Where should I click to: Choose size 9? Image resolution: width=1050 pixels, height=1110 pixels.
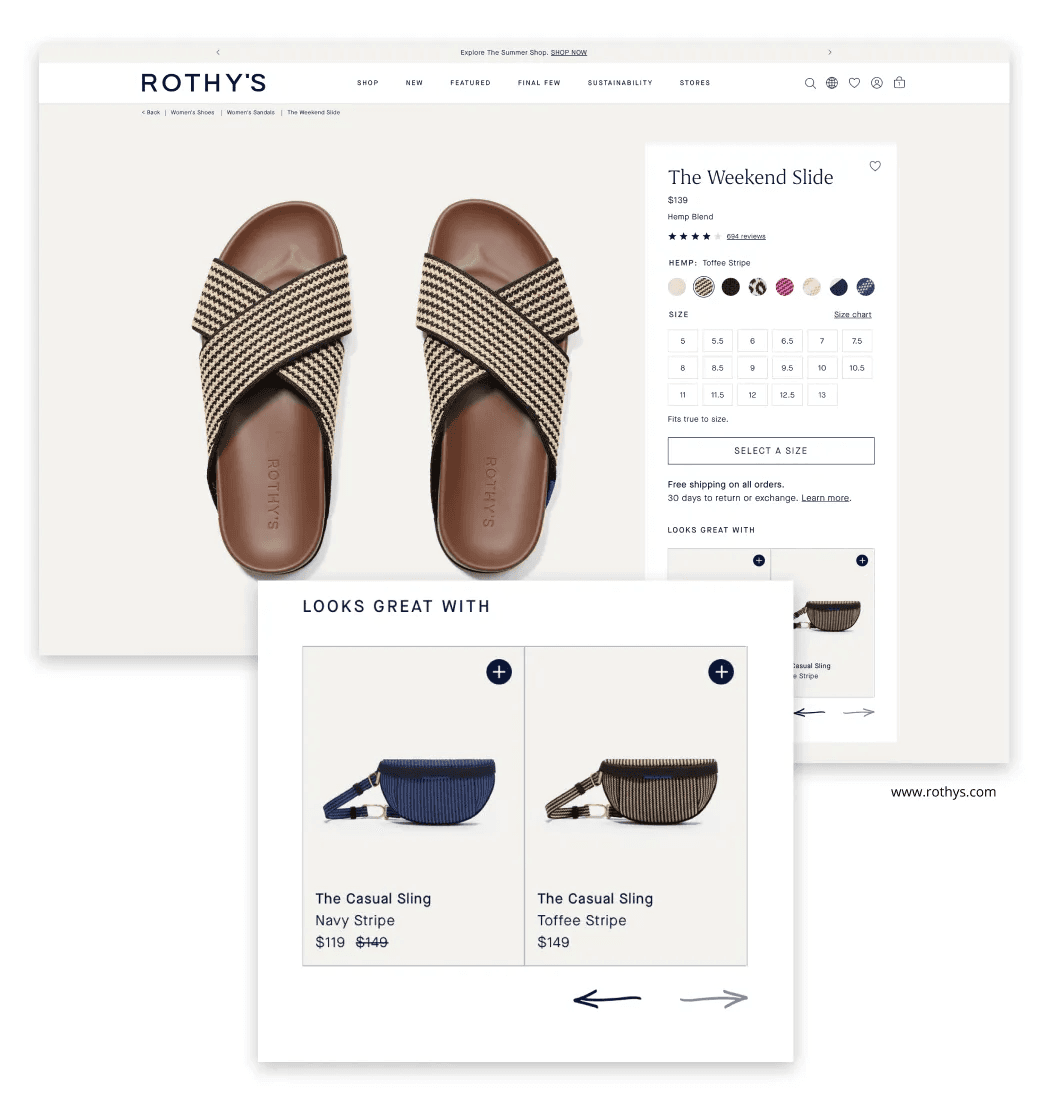(x=752, y=368)
